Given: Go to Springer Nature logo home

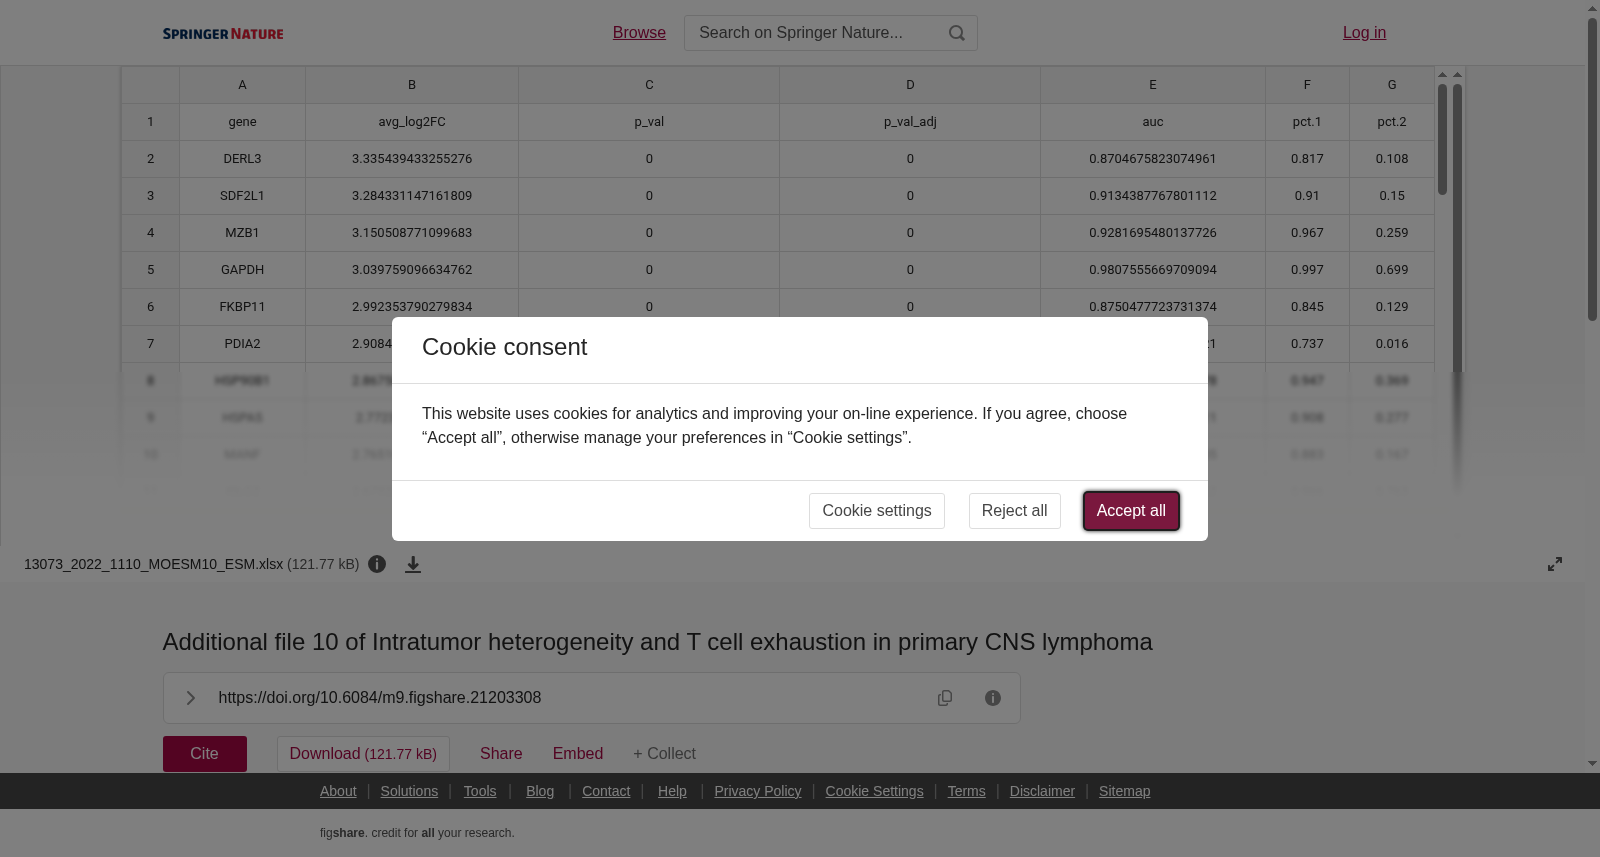Looking at the screenshot, I should pyautogui.click(x=223, y=33).
